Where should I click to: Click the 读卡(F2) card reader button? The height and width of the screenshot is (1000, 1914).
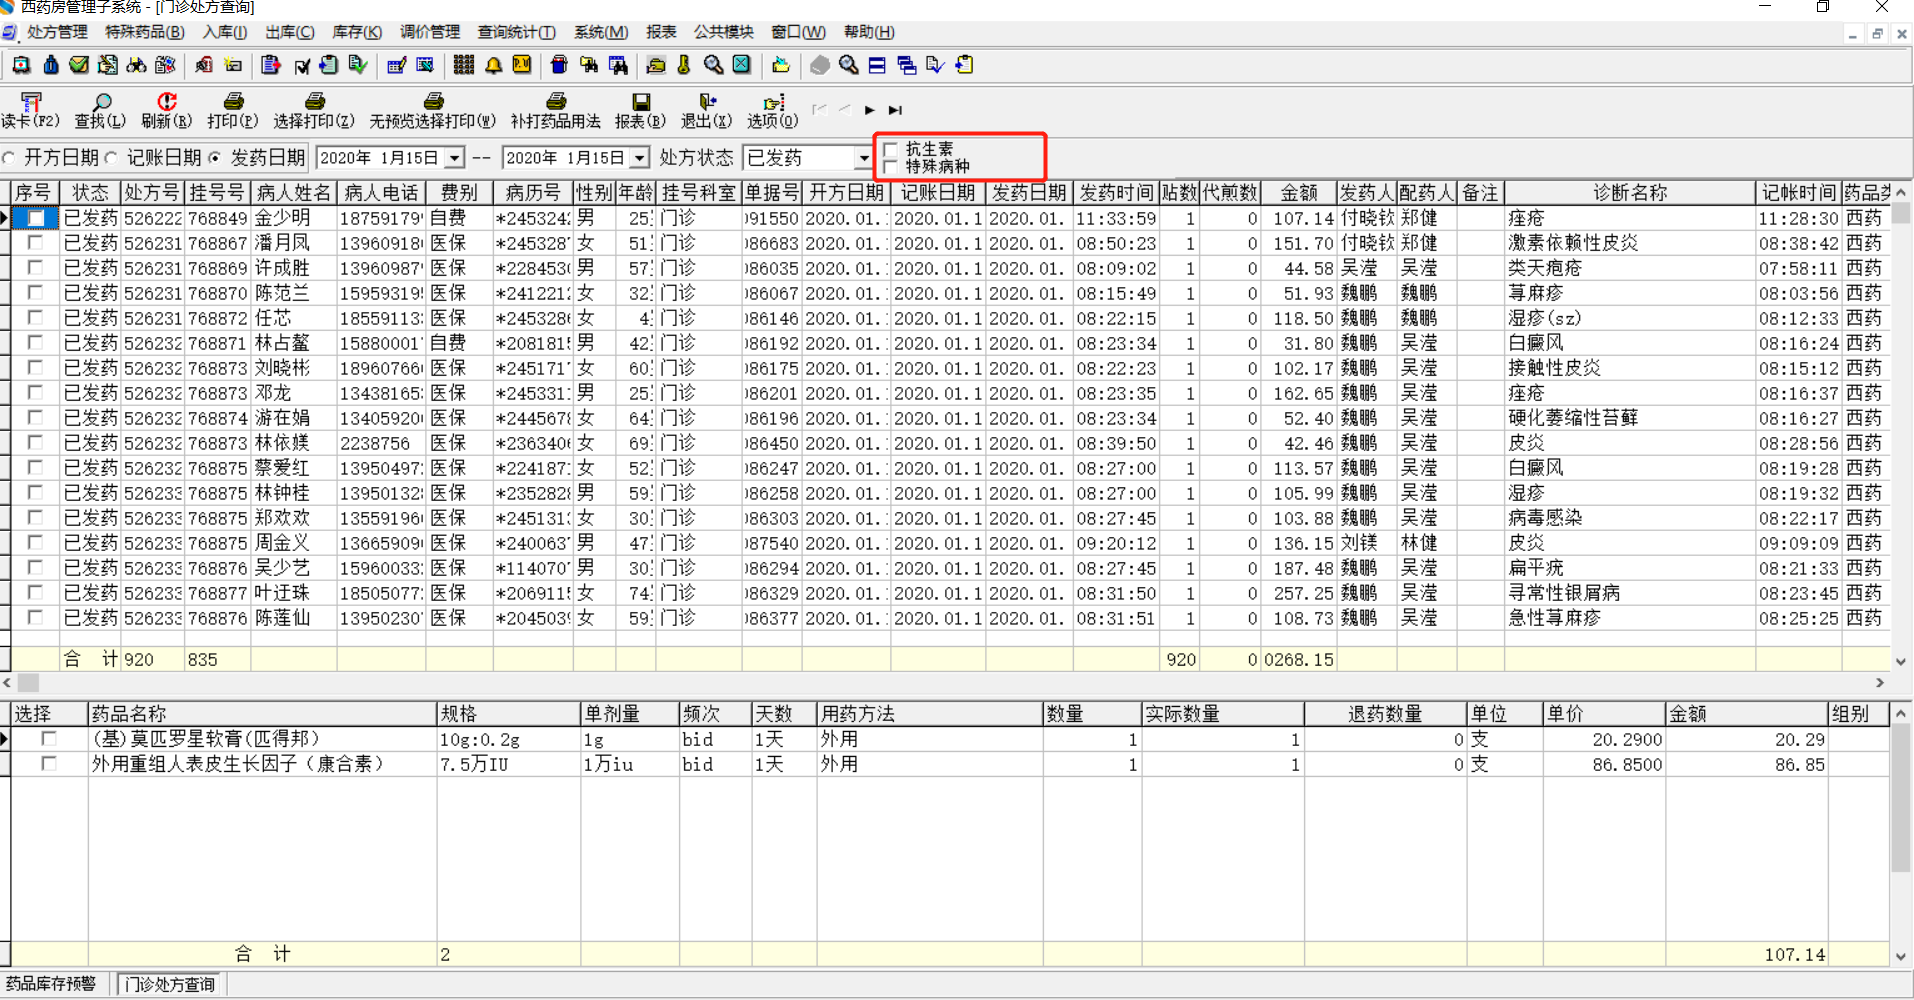pos(30,110)
